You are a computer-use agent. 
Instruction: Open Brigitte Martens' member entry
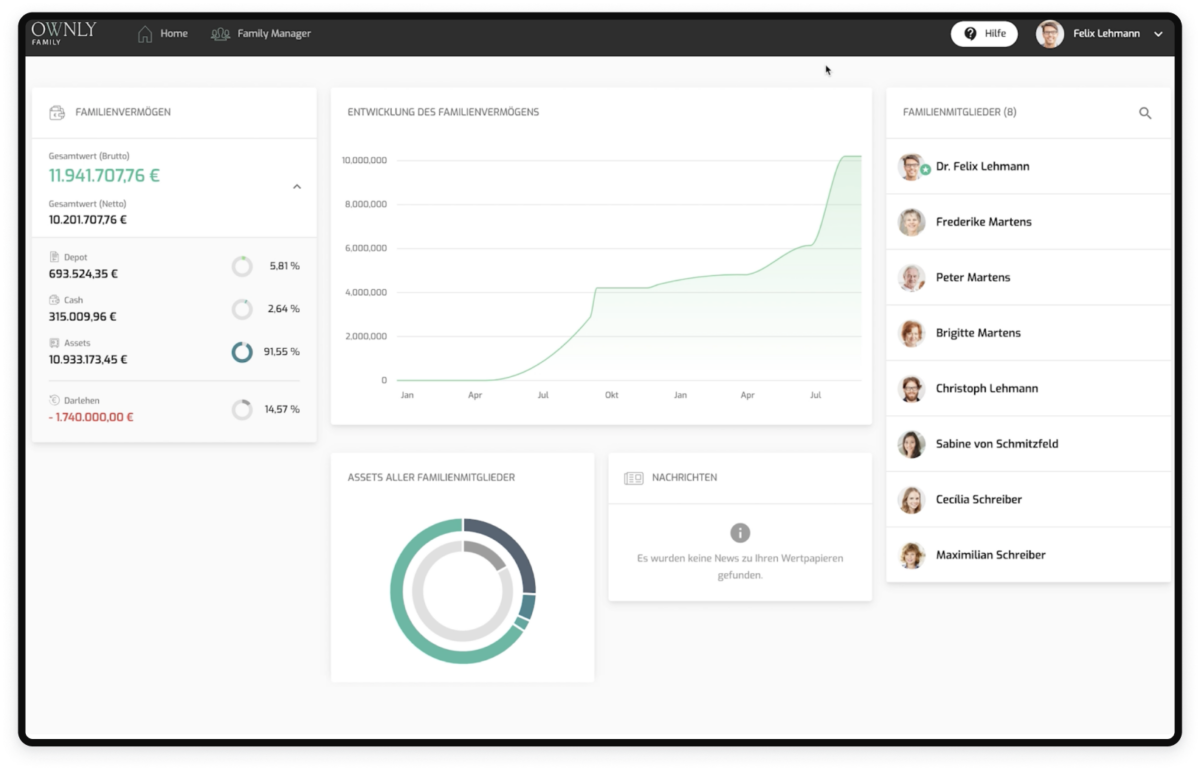[1029, 333]
